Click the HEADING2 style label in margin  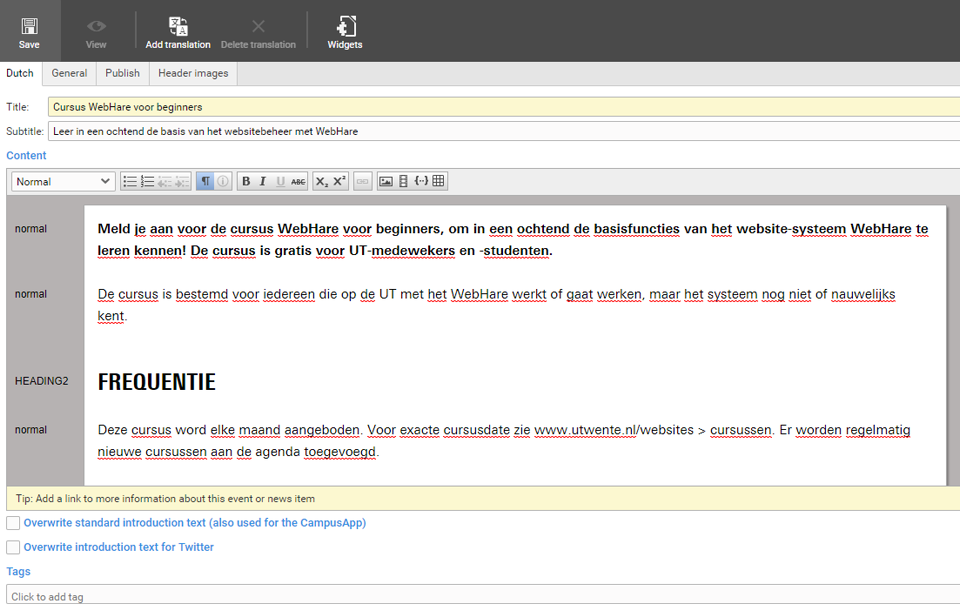click(42, 381)
